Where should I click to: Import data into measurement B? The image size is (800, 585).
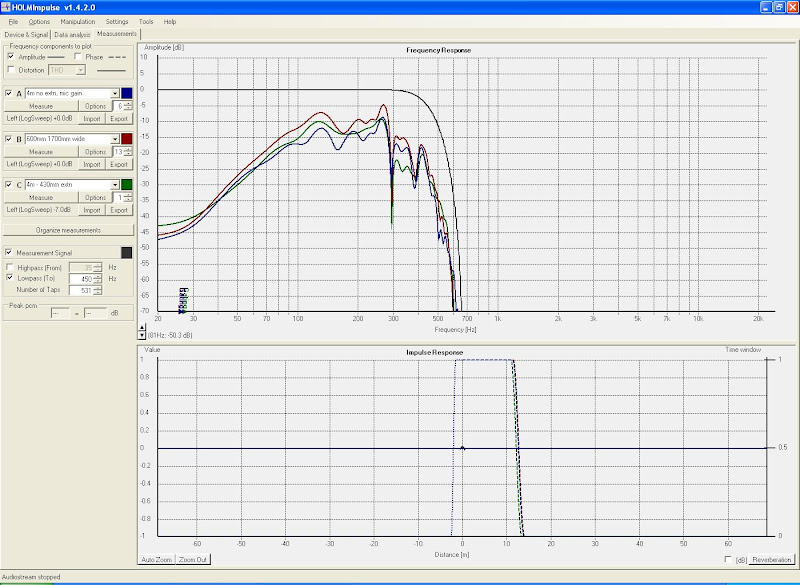click(92, 164)
